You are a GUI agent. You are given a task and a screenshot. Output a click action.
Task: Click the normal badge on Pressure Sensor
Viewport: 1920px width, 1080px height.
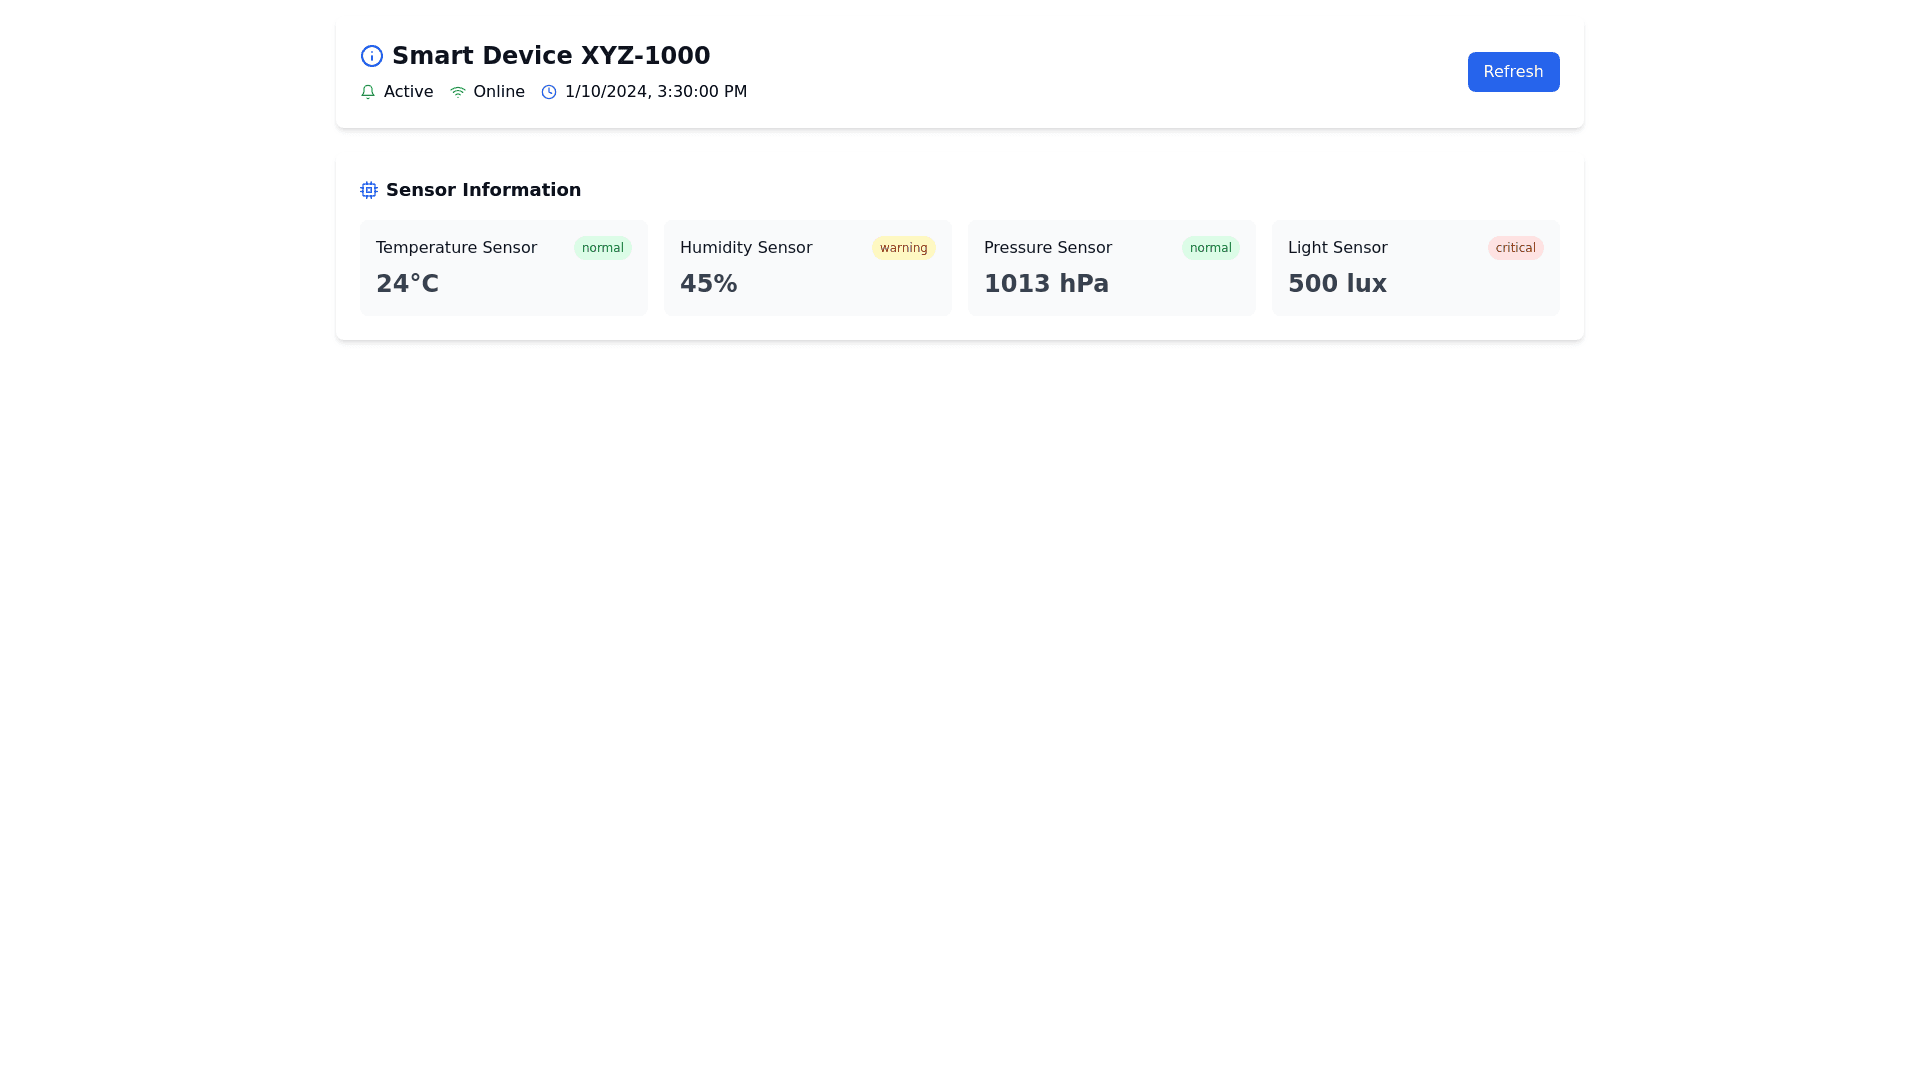tap(1210, 248)
